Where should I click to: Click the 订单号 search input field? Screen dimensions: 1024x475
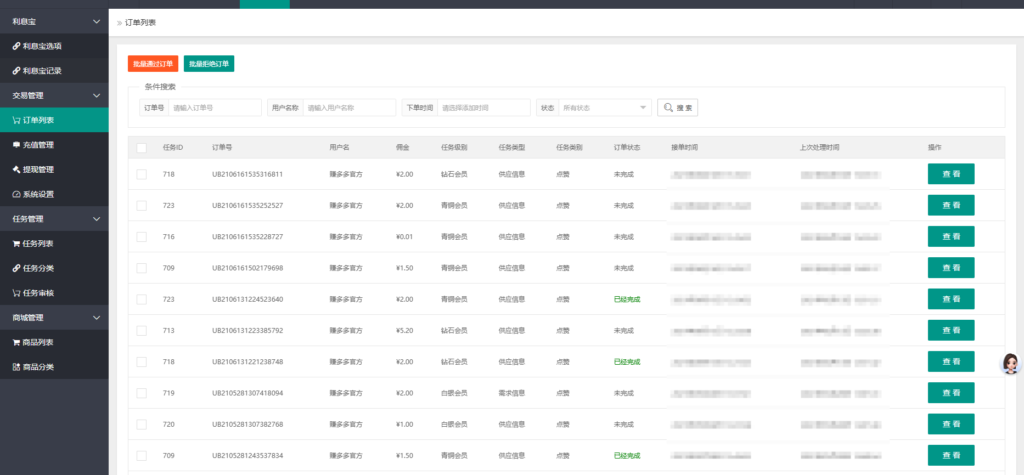pos(215,108)
